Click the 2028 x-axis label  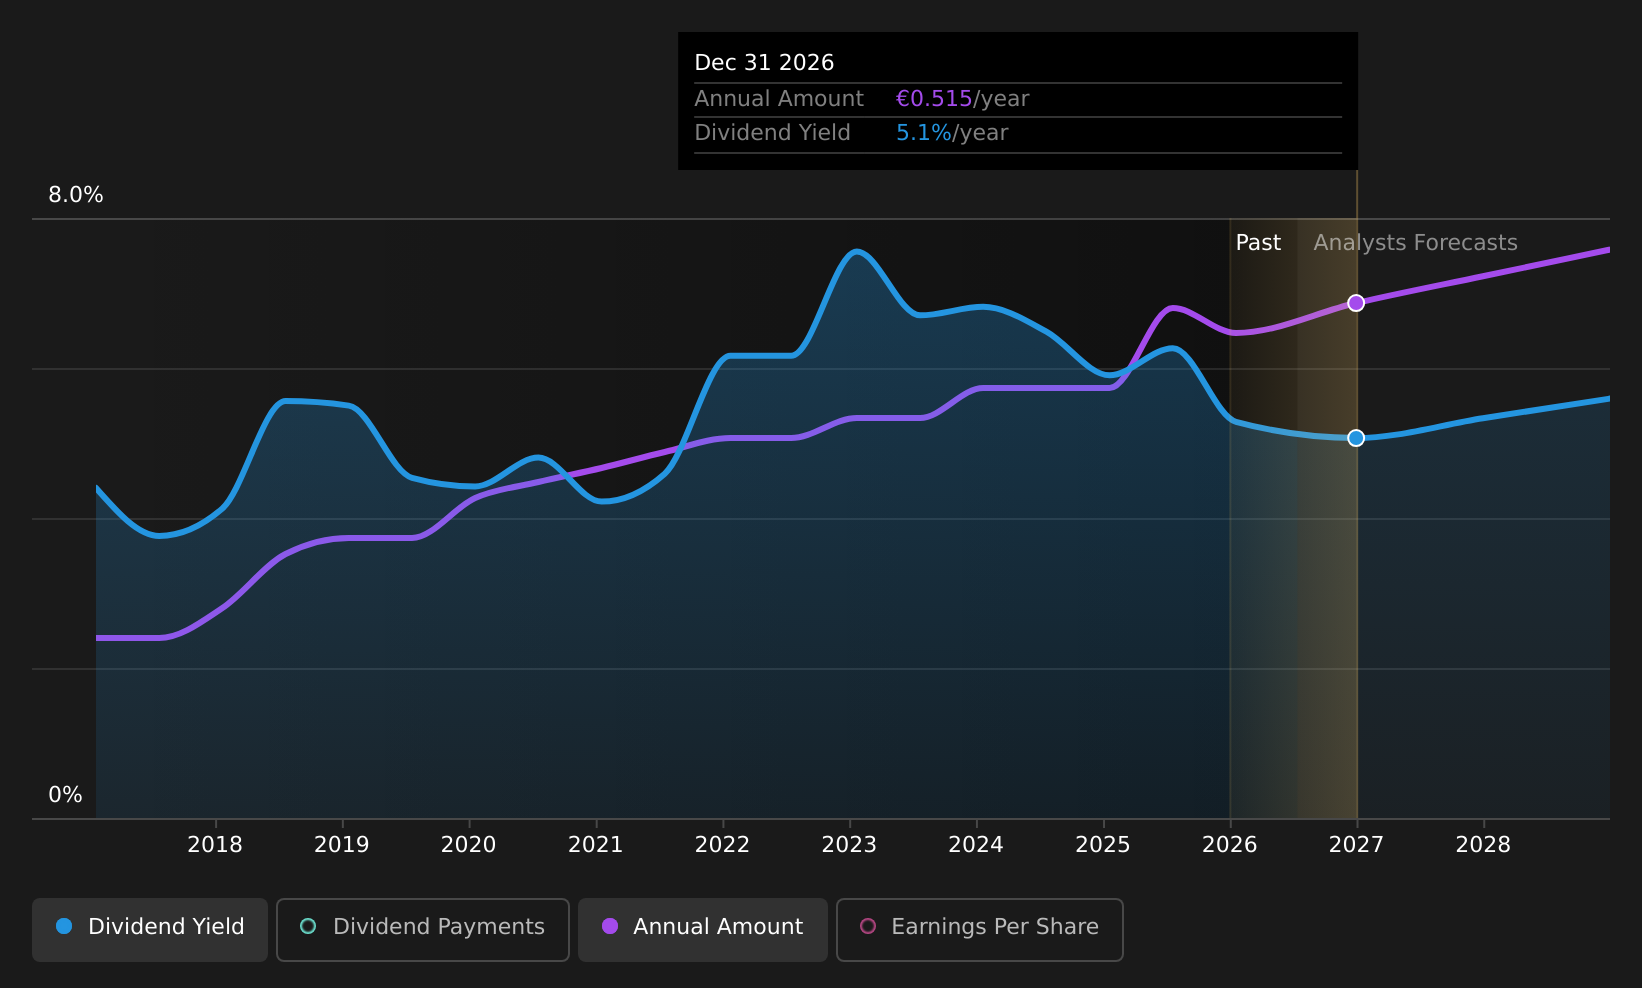1483,845
